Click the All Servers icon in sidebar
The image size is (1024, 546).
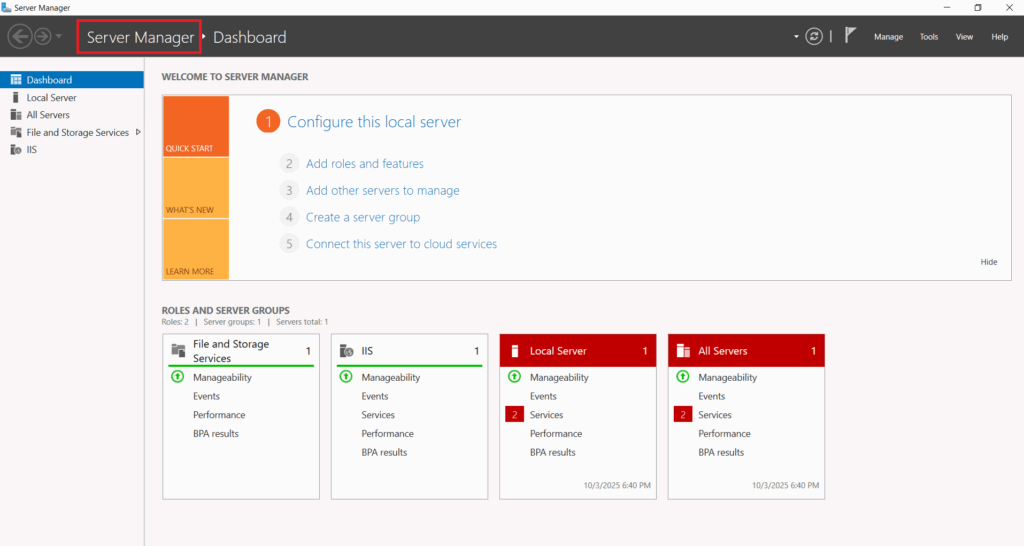point(16,115)
